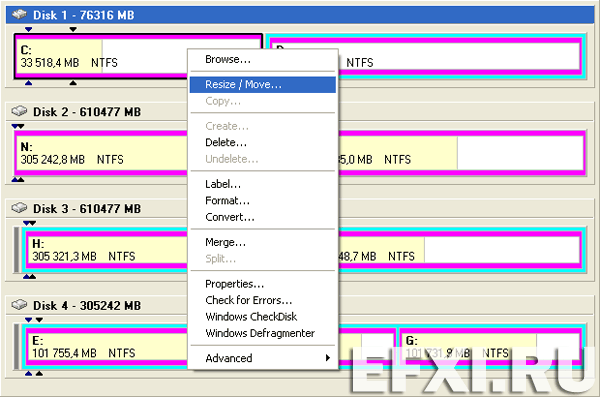Viewport: 600px width, 397px height.
Task: Select Resize / Move... menu entry
Action: 262,84
